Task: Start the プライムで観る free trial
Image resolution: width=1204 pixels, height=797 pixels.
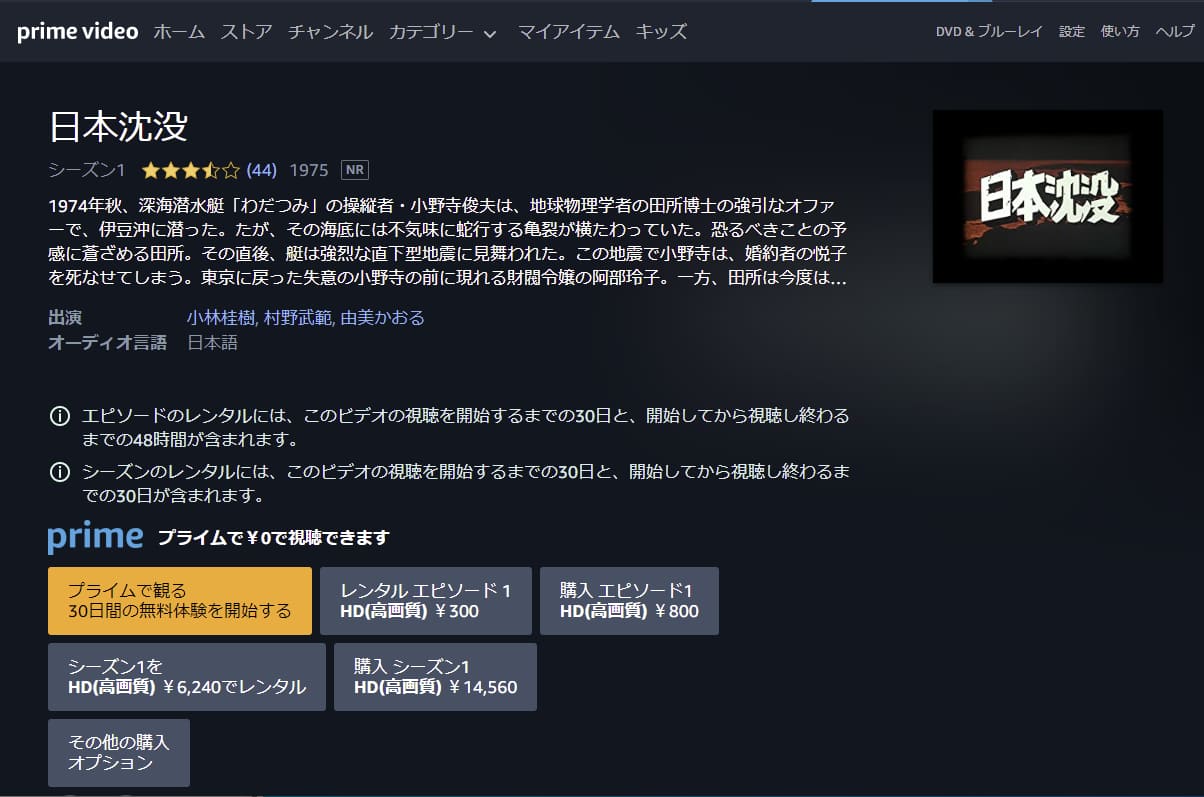Action: click(x=180, y=601)
